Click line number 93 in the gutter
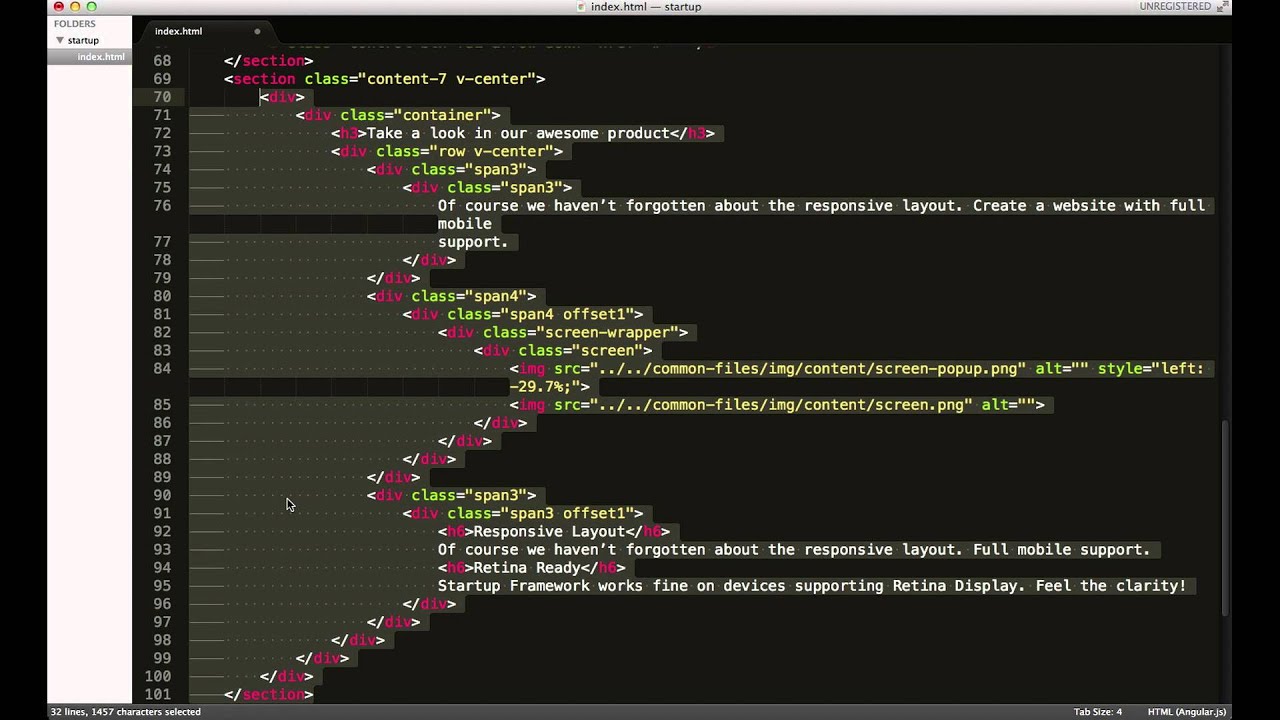Image resolution: width=1280 pixels, height=720 pixels. click(x=162, y=550)
